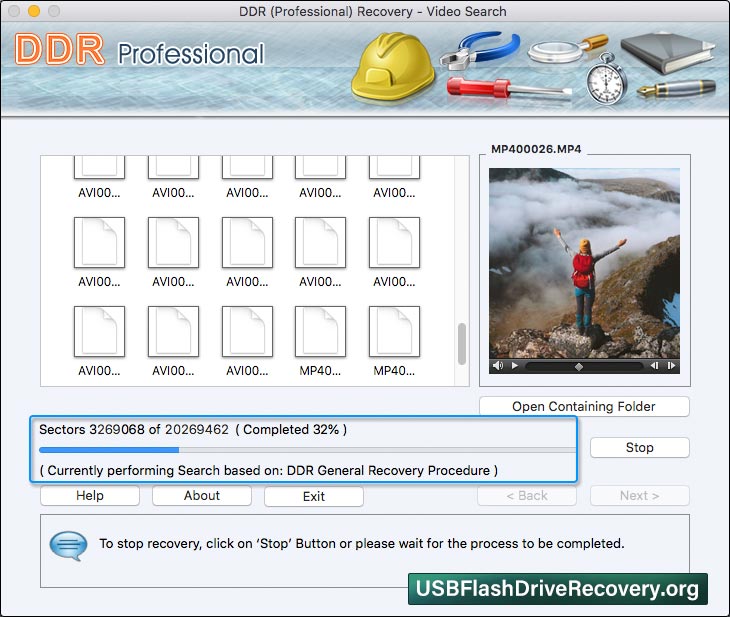730x617 pixels.
Task: Open Containing Folder of recovered video
Action: (584, 407)
